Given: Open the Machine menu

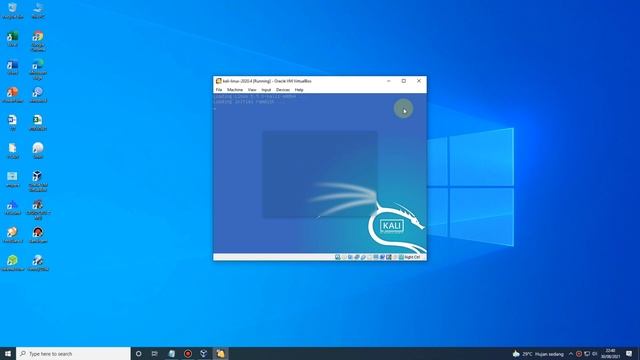Looking at the screenshot, I should tap(235, 89).
